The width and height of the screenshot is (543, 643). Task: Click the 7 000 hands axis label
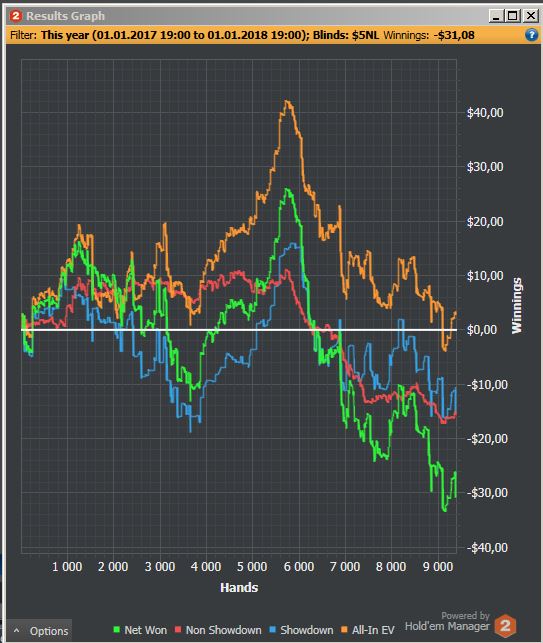pyautogui.click(x=345, y=567)
